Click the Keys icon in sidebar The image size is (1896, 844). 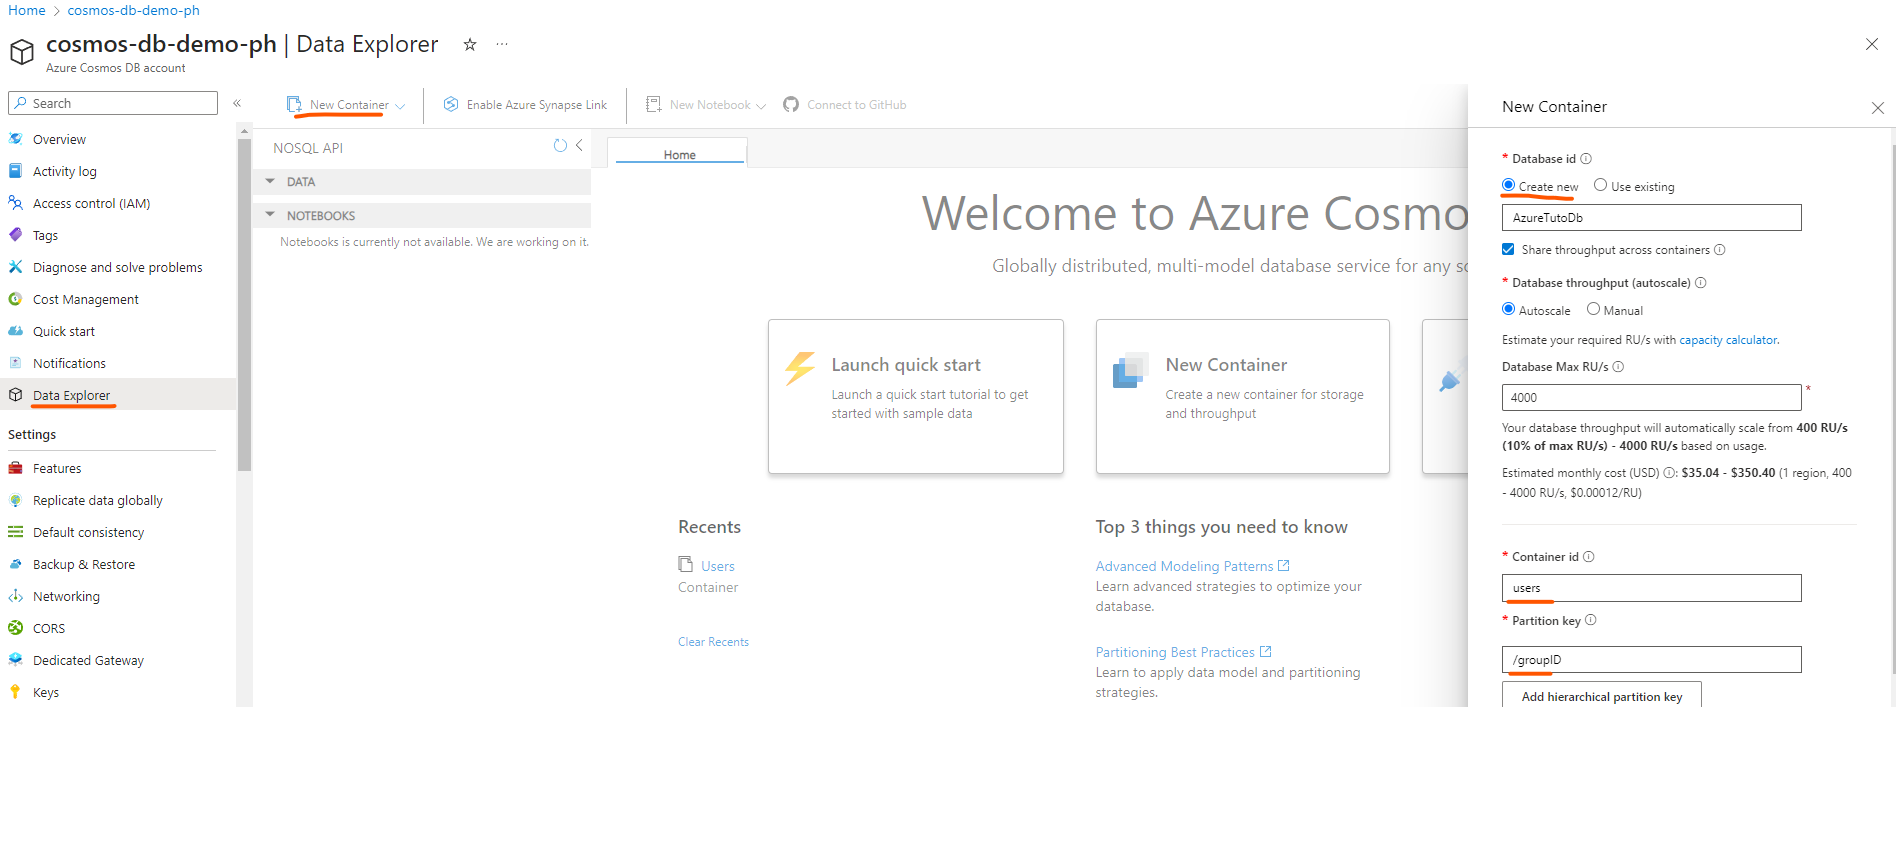point(15,692)
